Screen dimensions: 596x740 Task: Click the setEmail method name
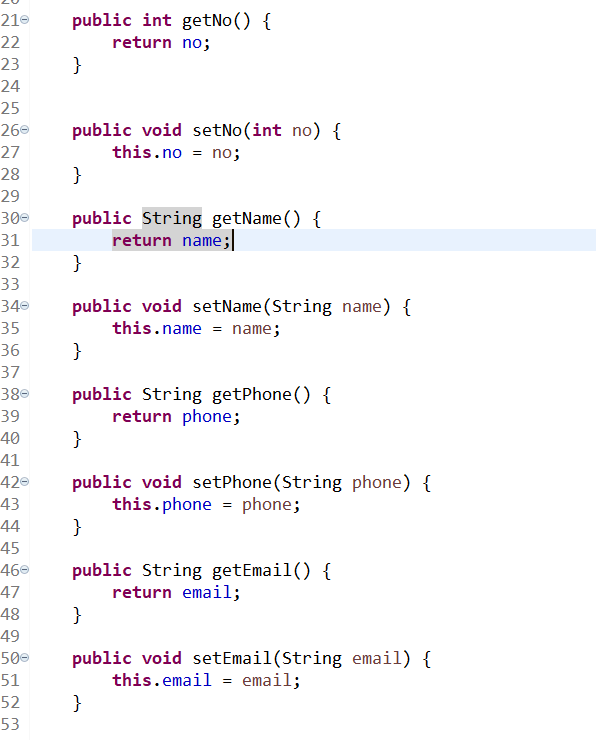pos(232,659)
